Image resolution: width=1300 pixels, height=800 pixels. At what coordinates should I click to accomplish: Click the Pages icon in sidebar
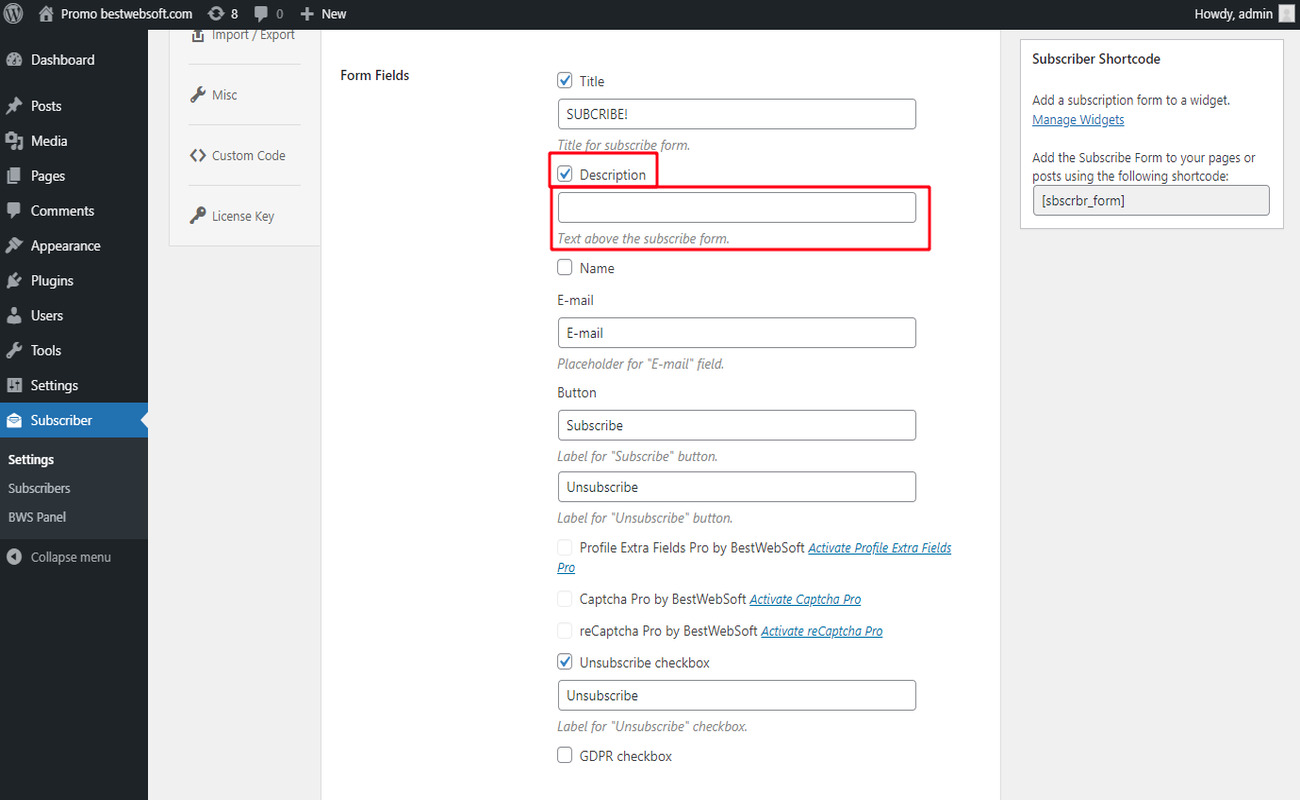14,176
